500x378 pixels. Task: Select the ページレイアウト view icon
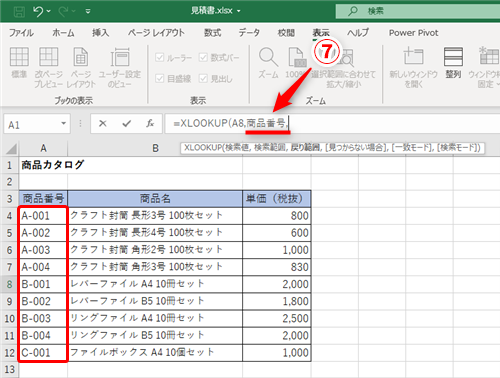point(81,57)
